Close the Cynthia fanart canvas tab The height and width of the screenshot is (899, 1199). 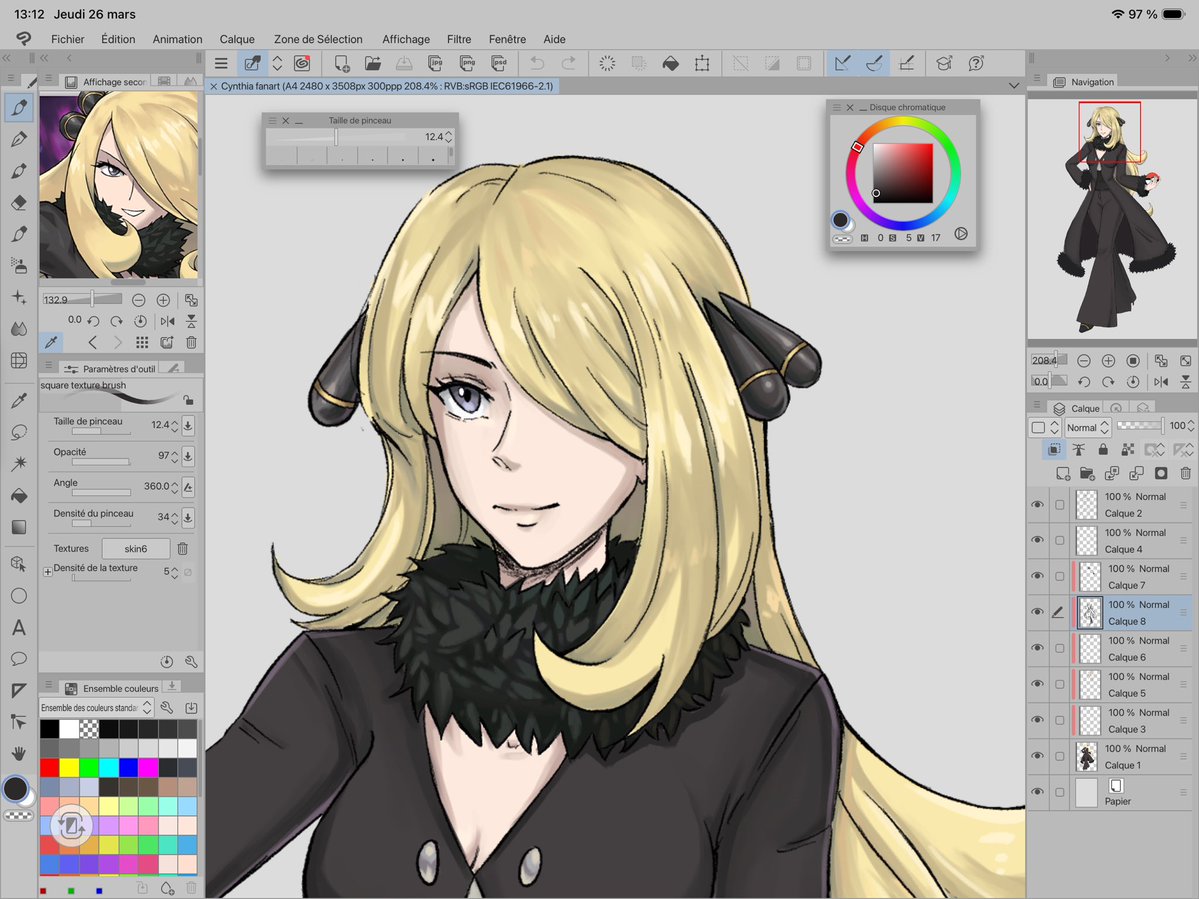click(x=213, y=86)
